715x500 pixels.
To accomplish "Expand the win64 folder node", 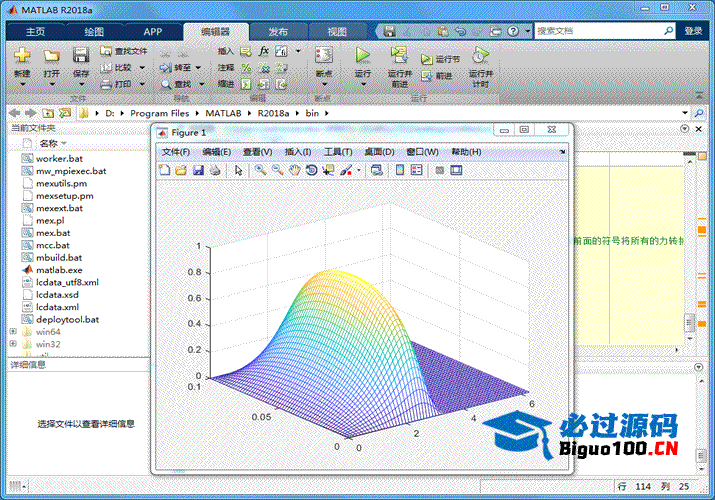I will pos(13,331).
